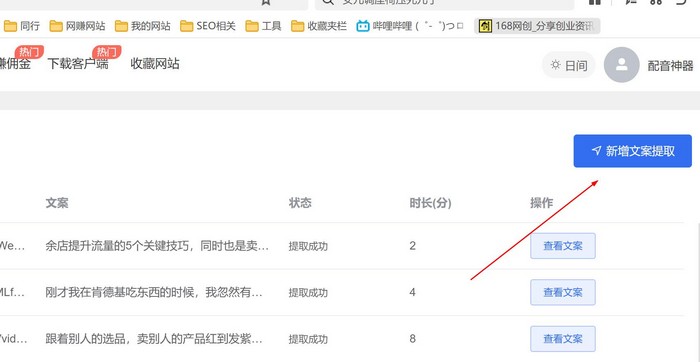
Task: Click the 配音神器 username
Action: tap(671, 66)
